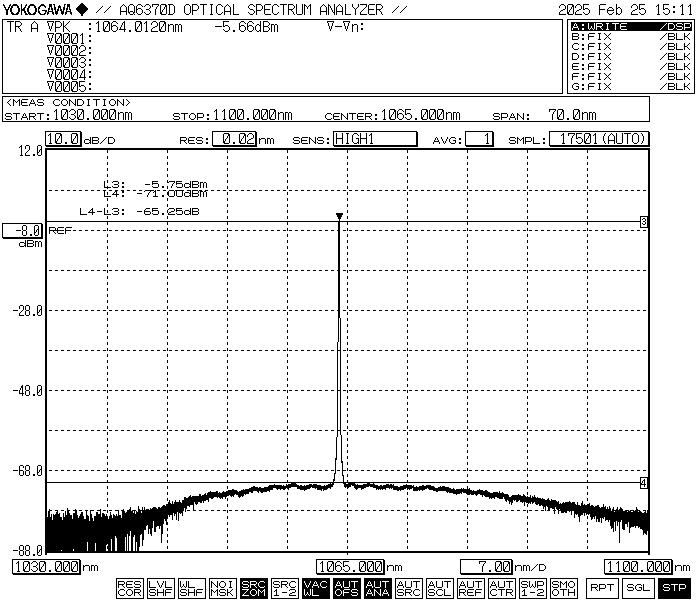Click the RES COR status icon
The height and width of the screenshot is (600, 700).
[129, 587]
